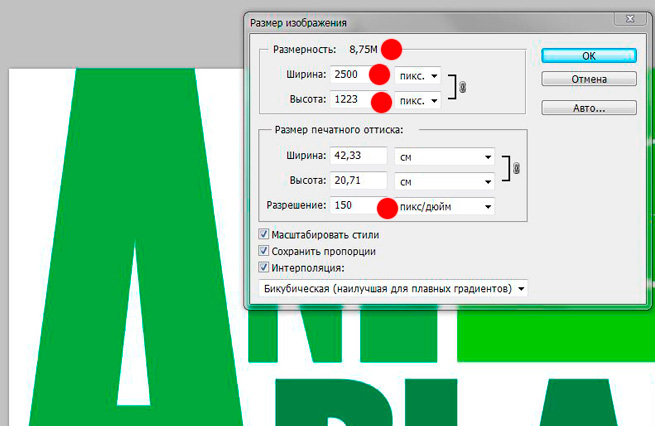Uncheck the Интерполяция checkbox
Image resolution: width=655 pixels, height=426 pixels.
click(264, 268)
